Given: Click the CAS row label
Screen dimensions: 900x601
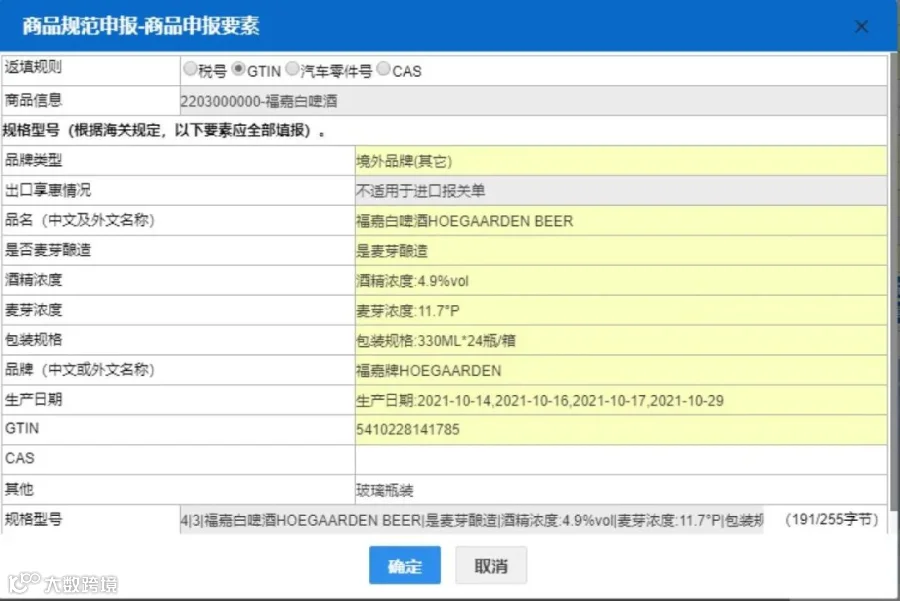Looking at the screenshot, I should [x=20, y=458].
